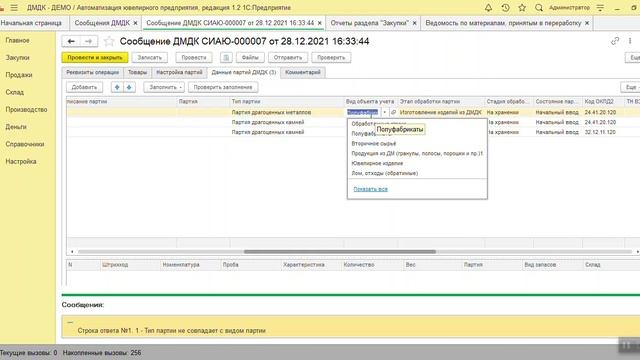Image resolution: width=640 pixels, height=360 pixels.
Task: Switch to Сообщения ДМДК tab
Action: [x=102, y=23]
